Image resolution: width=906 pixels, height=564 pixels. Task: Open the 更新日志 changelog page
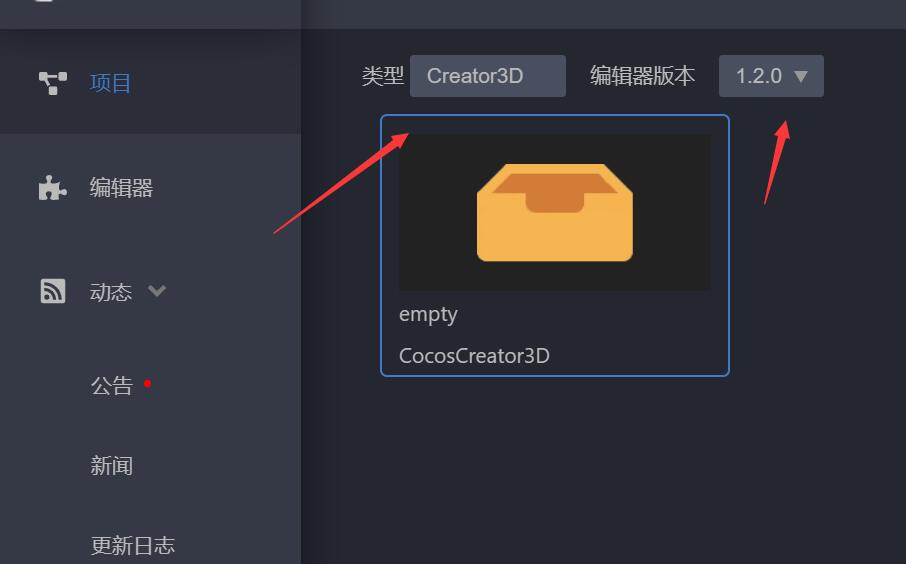click(133, 545)
